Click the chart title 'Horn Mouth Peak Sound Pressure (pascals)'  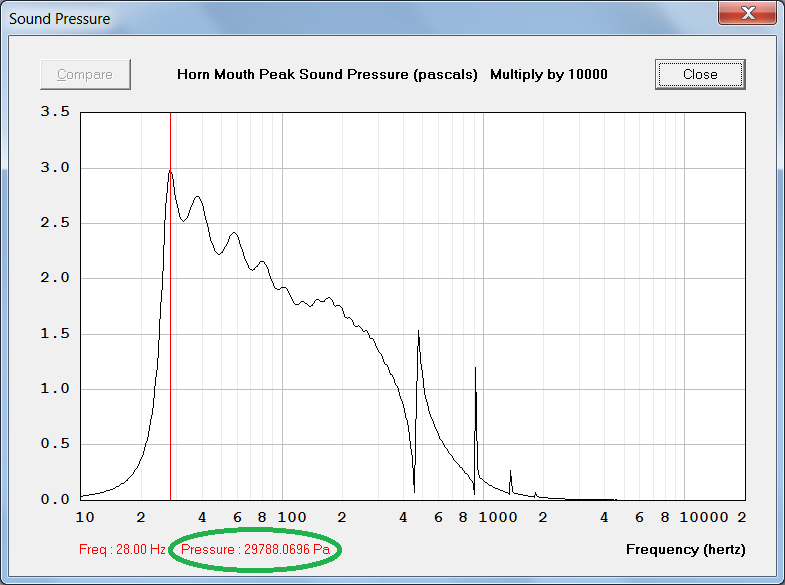click(x=327, y=75)
